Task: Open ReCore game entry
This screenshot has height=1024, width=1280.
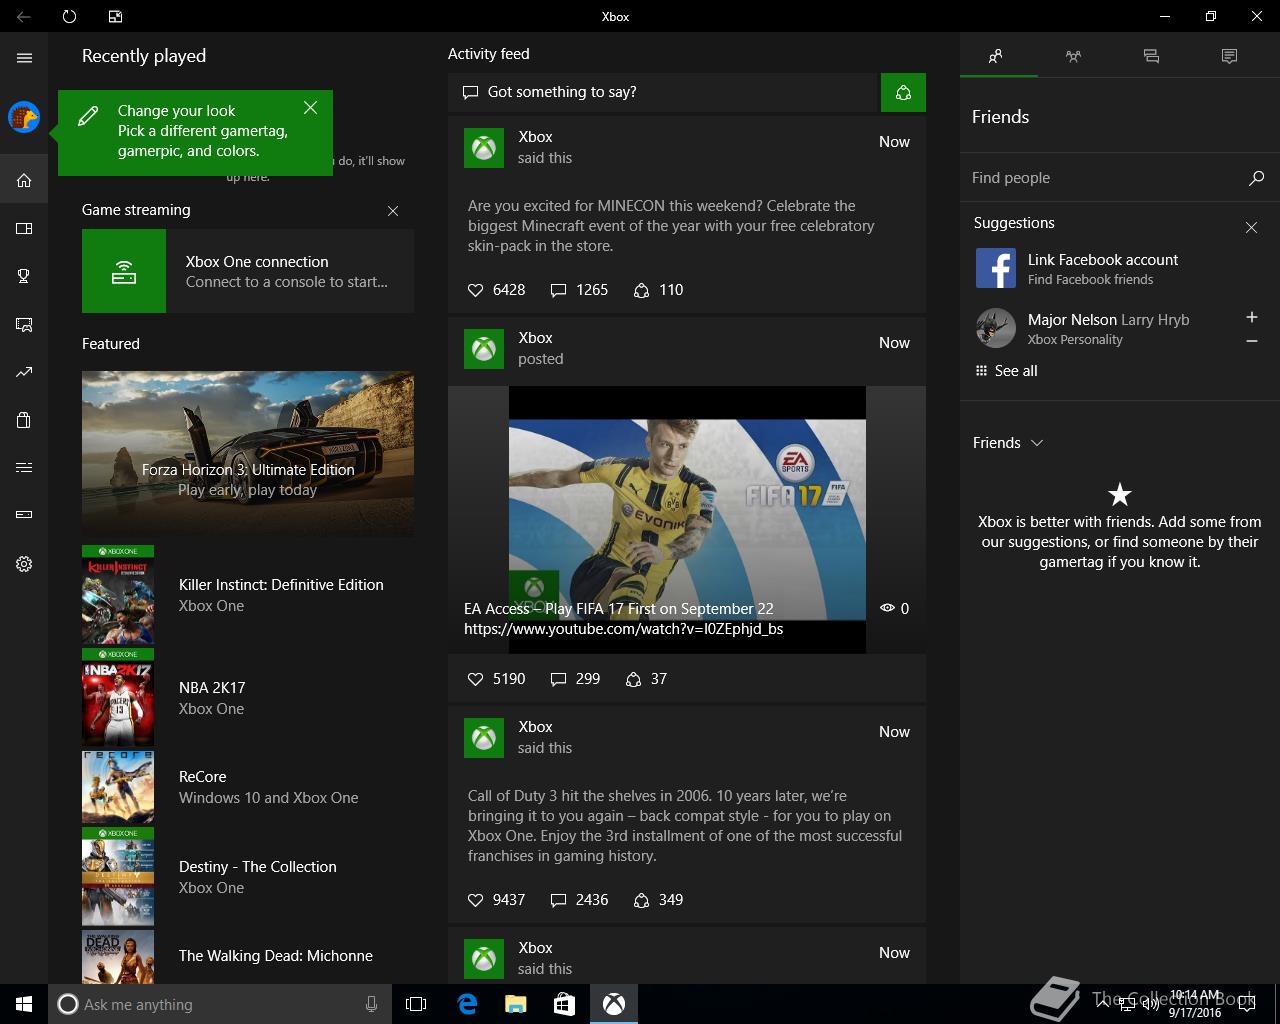Action: (x=248, y=787)
